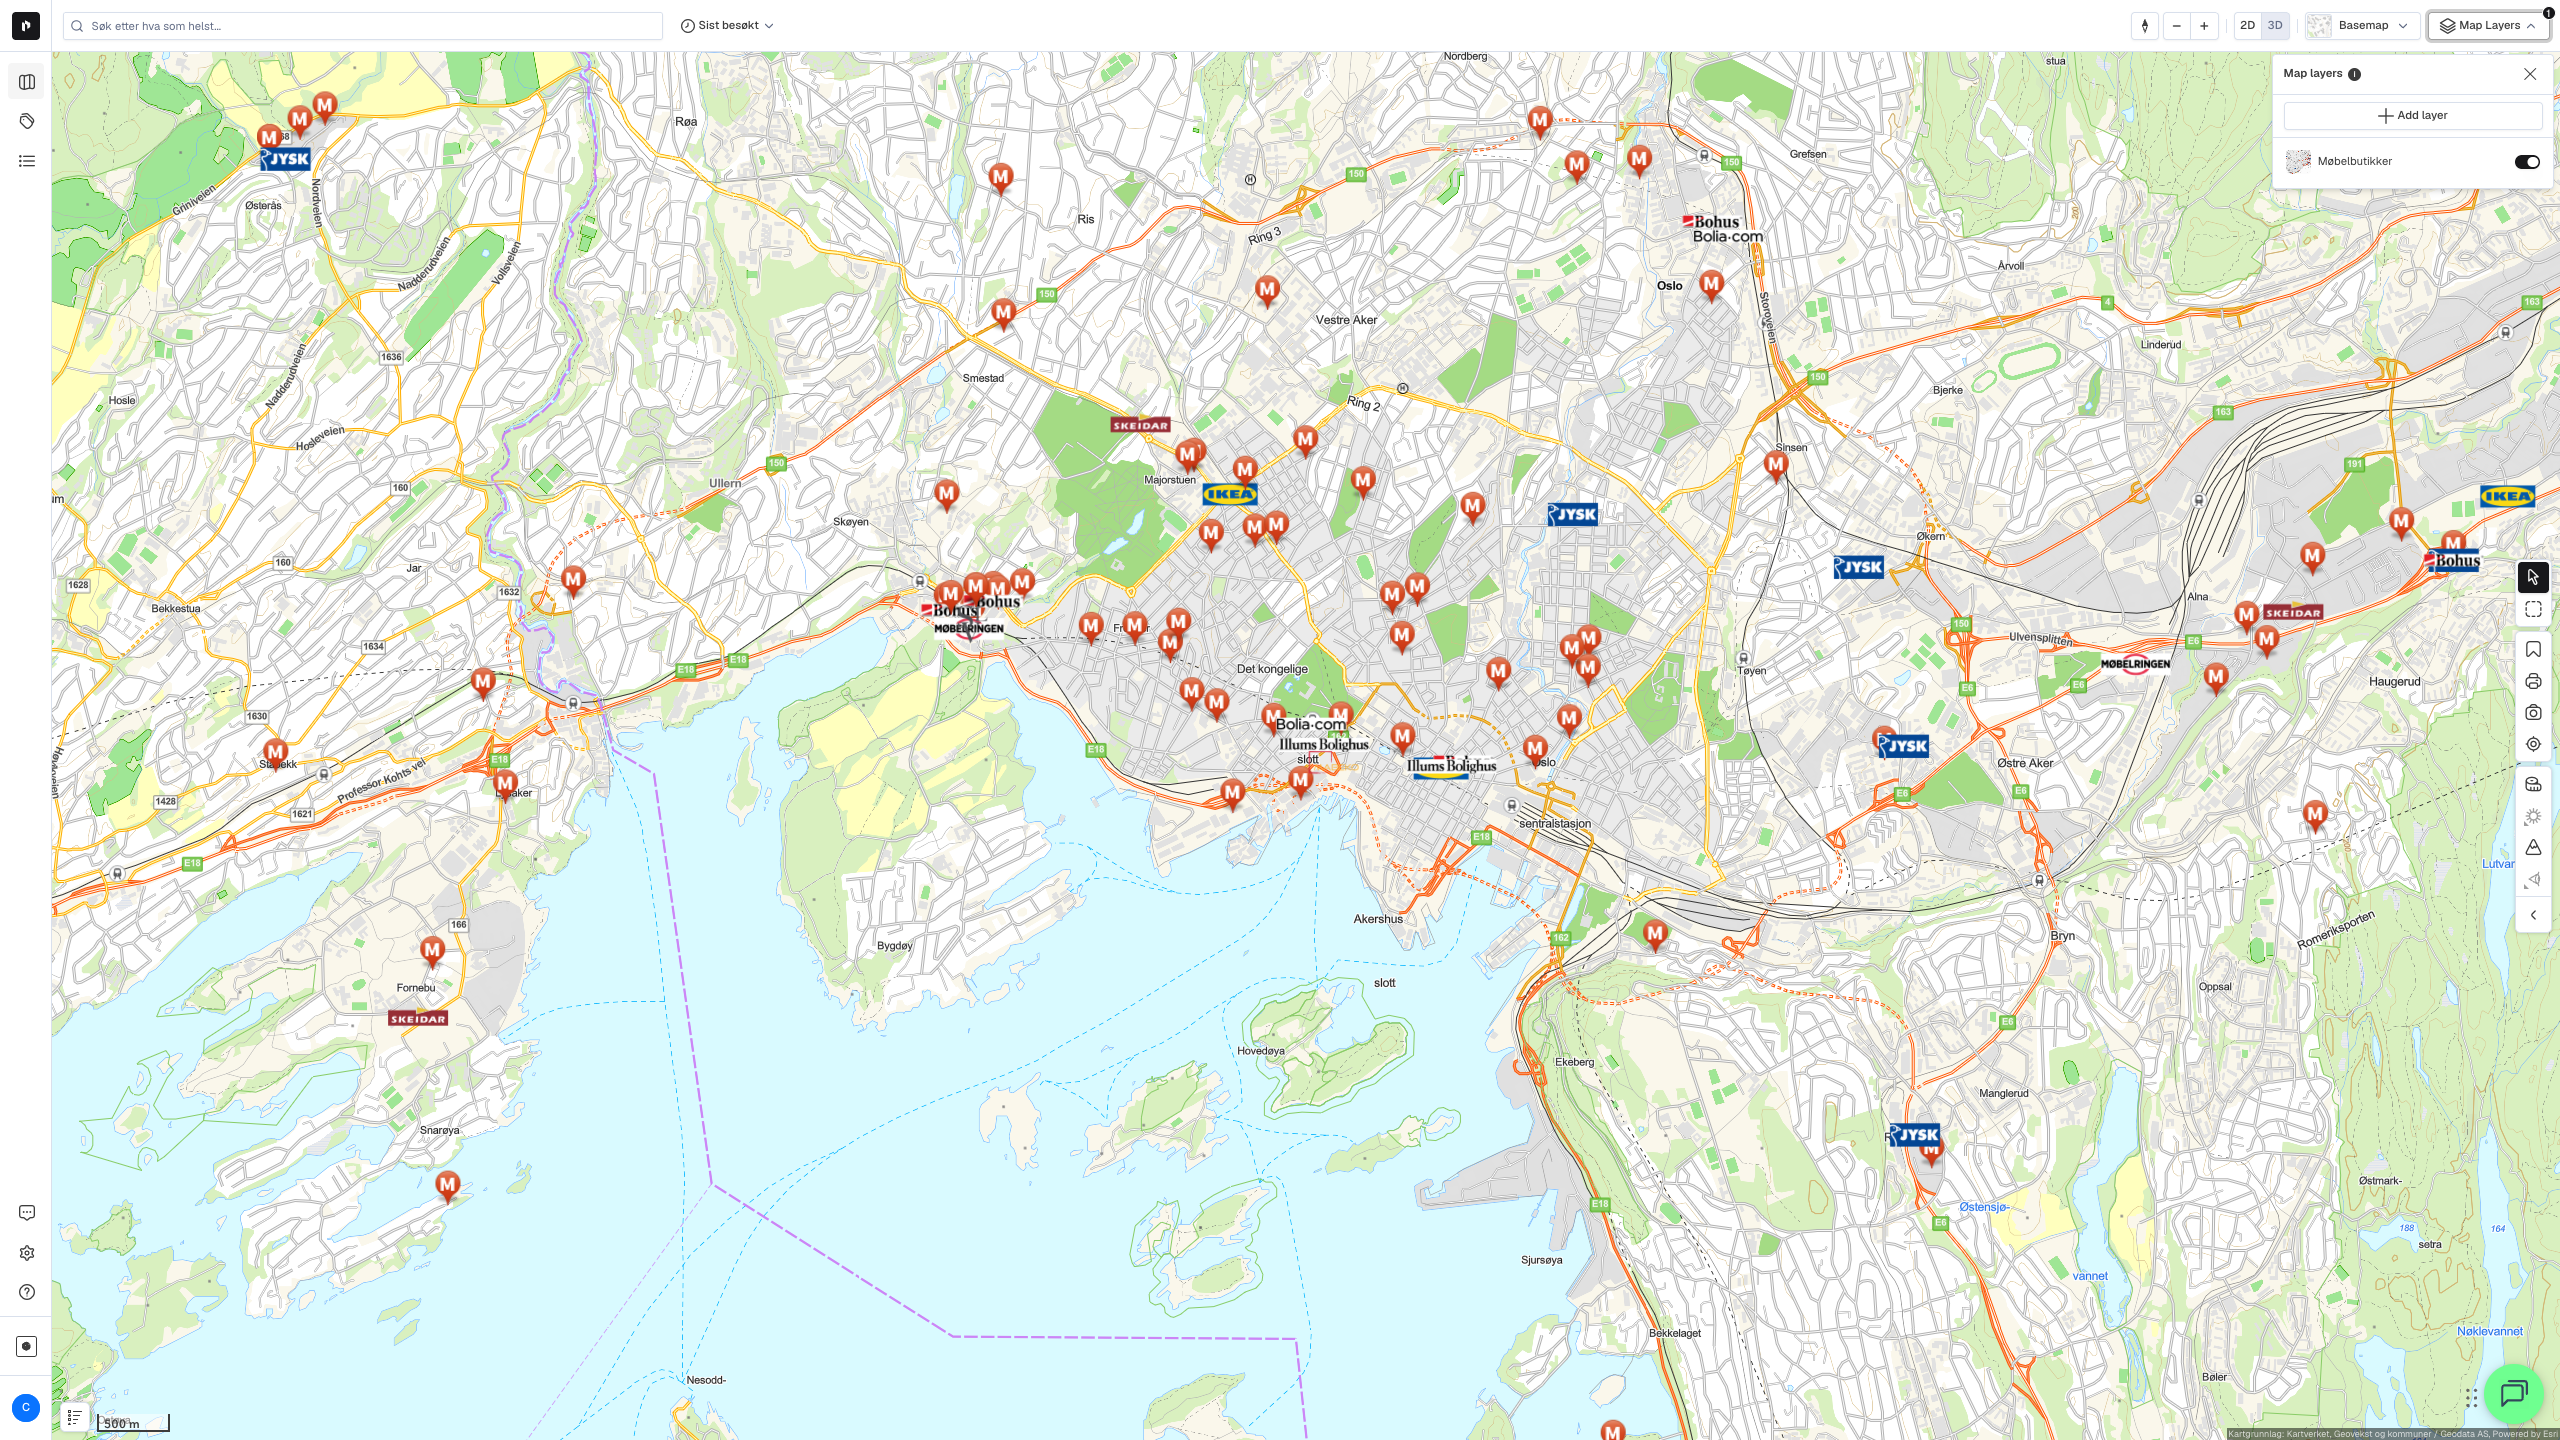Screen dimensions: 2560x1440
Task: Open the Basemap dropdown
Action: tap(2362, 26)
